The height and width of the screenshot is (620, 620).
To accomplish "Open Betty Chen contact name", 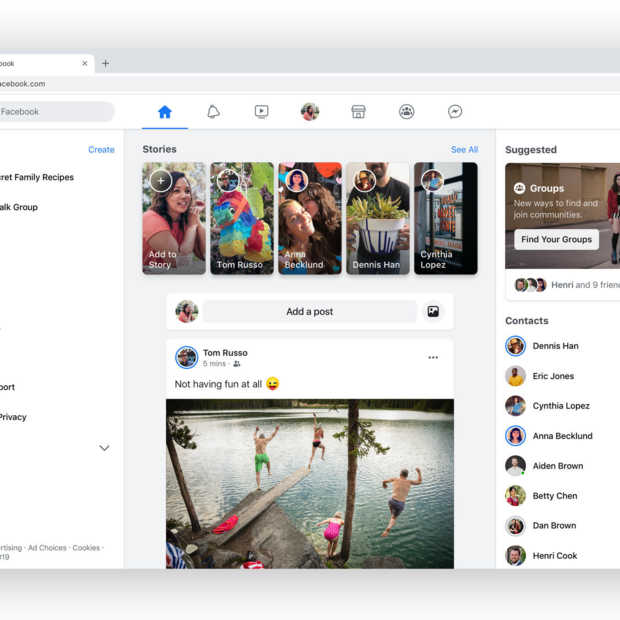I will click(x=555, y=496).
